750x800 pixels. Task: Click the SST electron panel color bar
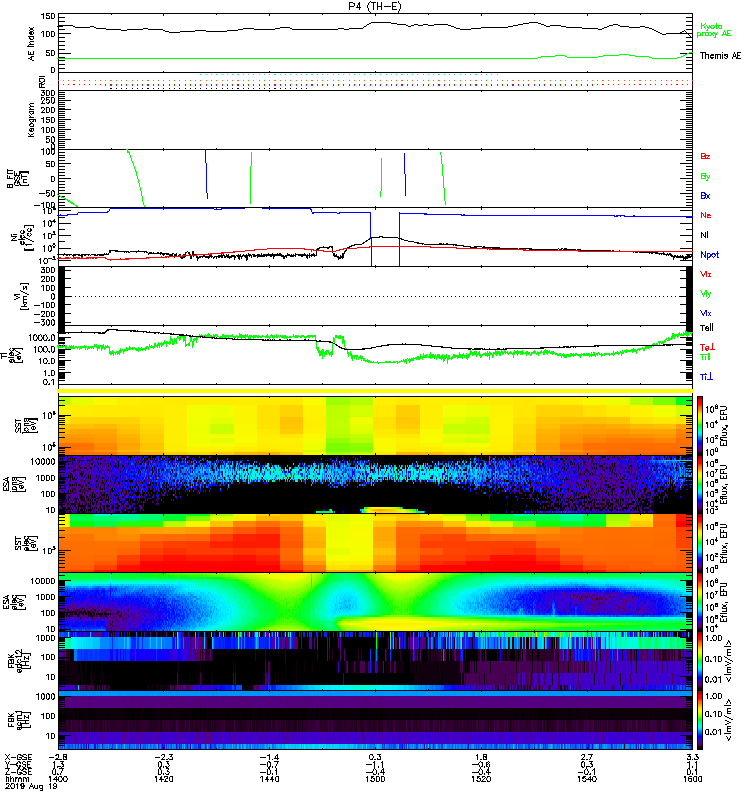pyautogui.click(x=701, y=543)
